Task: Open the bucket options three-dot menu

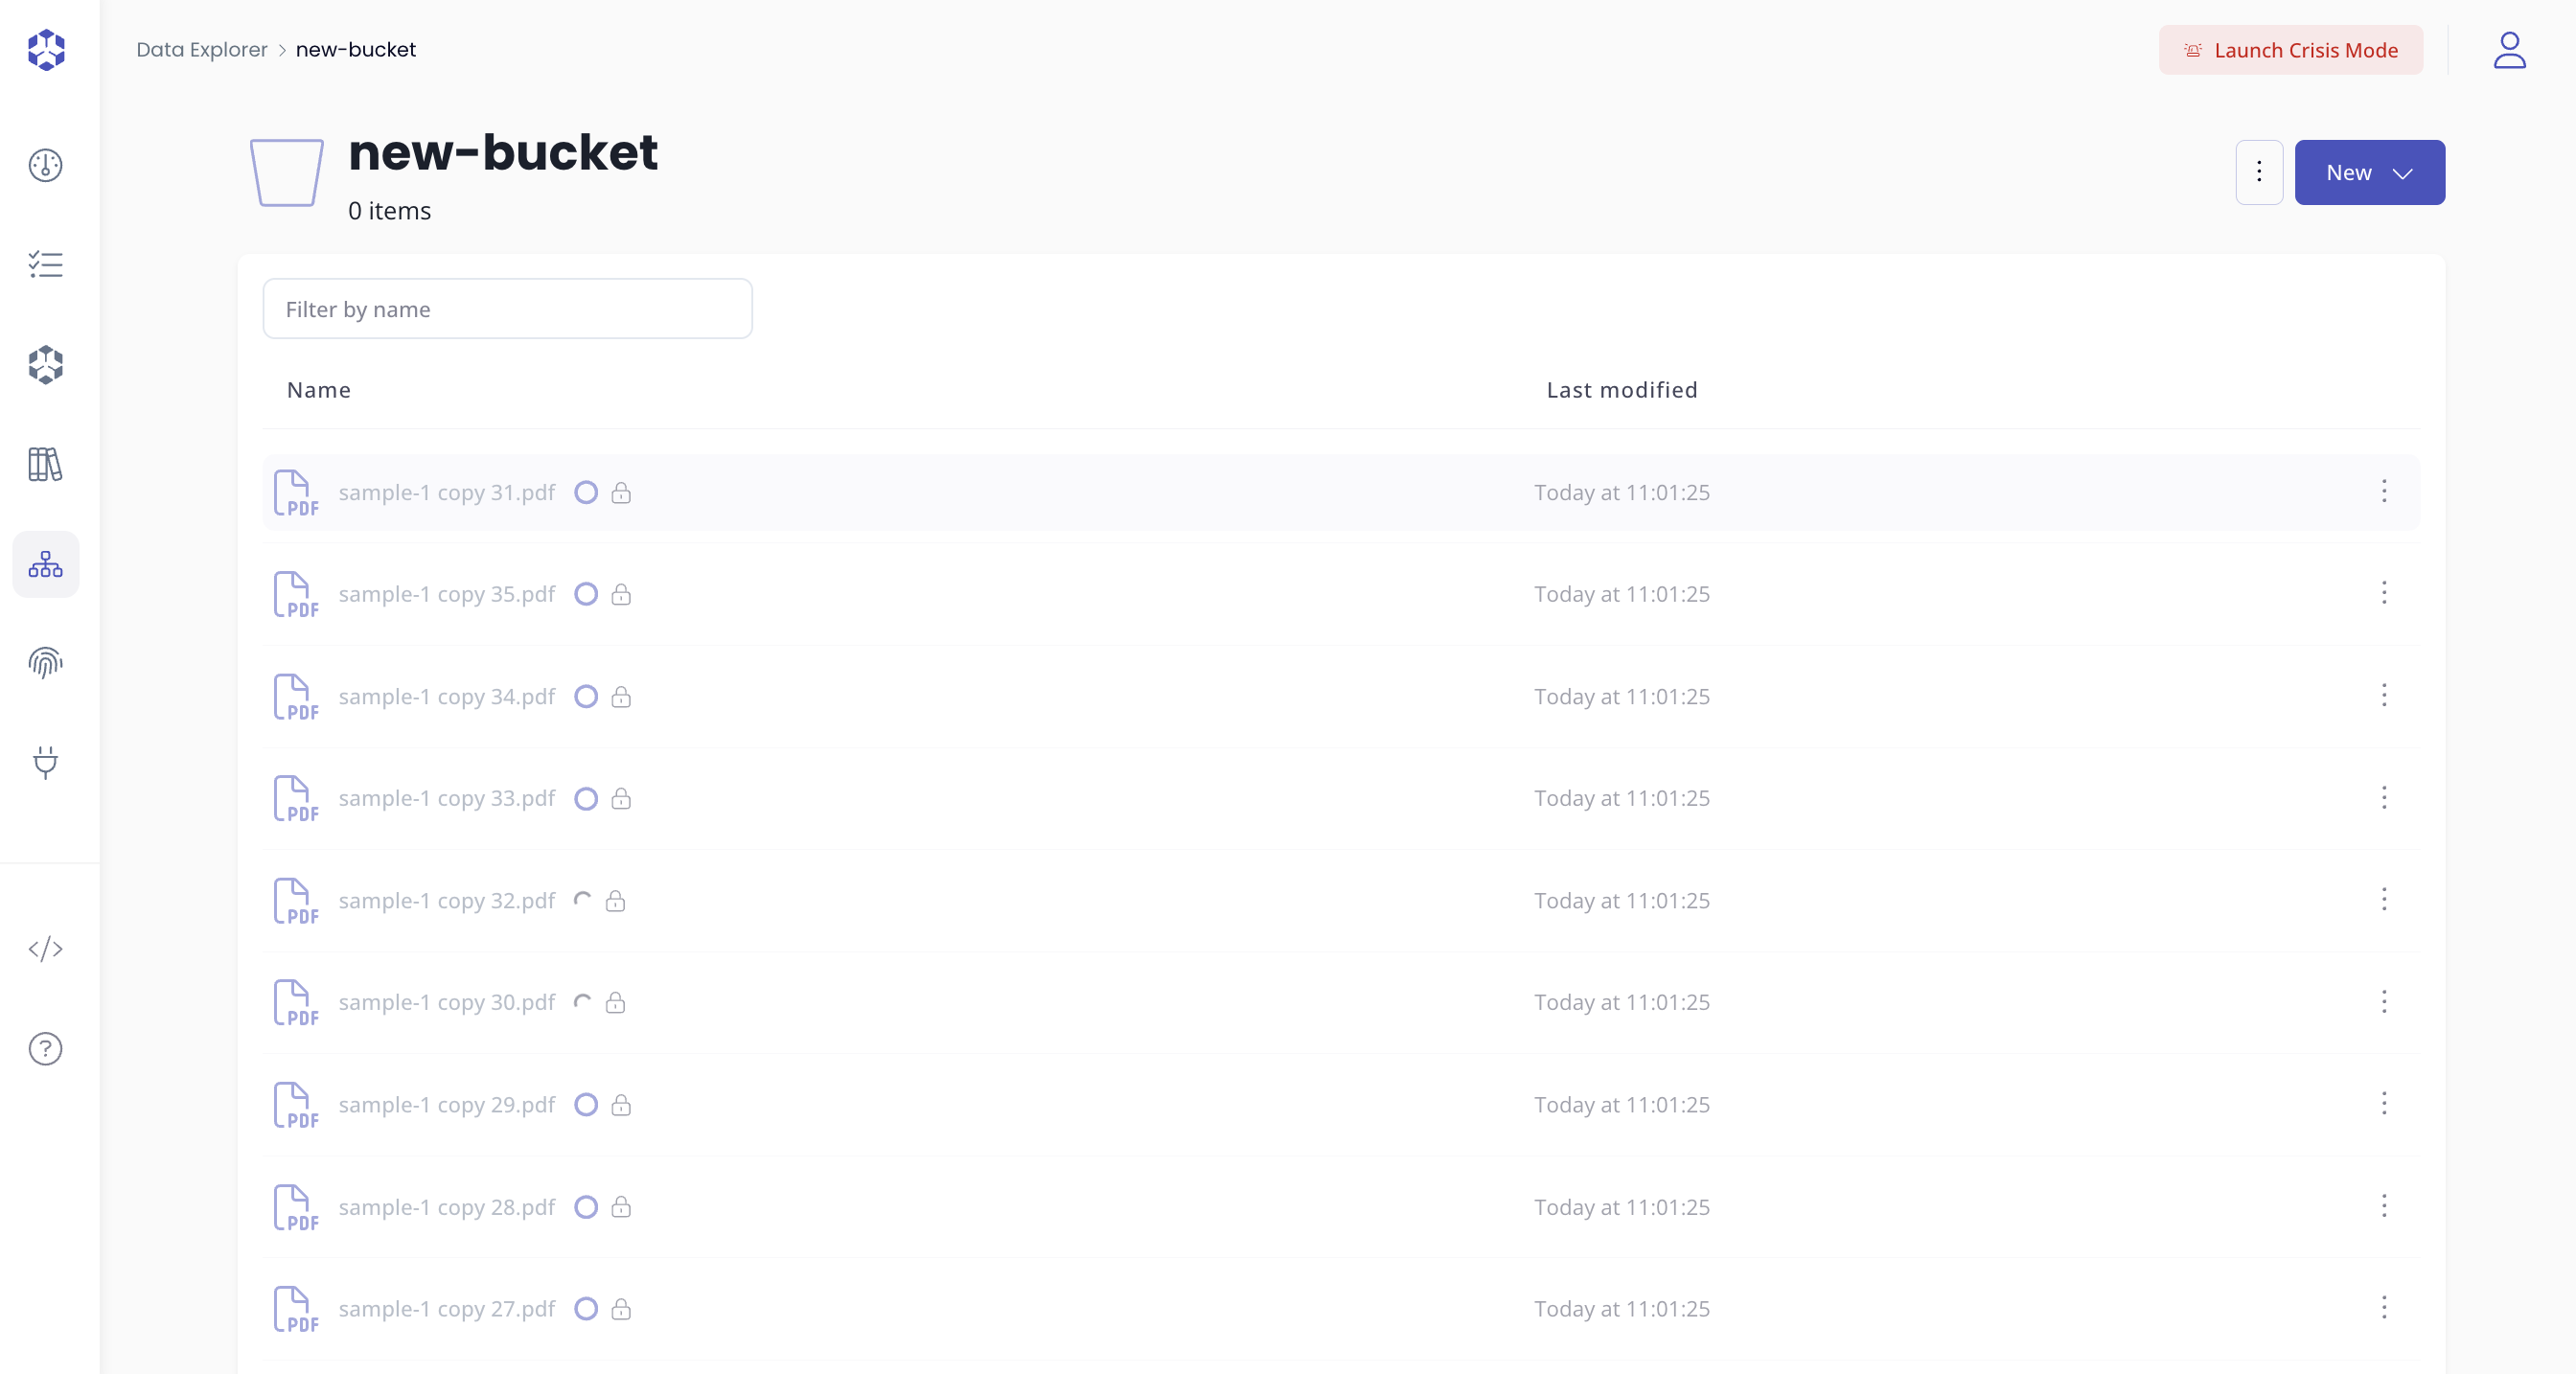Action: point(2259,172)
